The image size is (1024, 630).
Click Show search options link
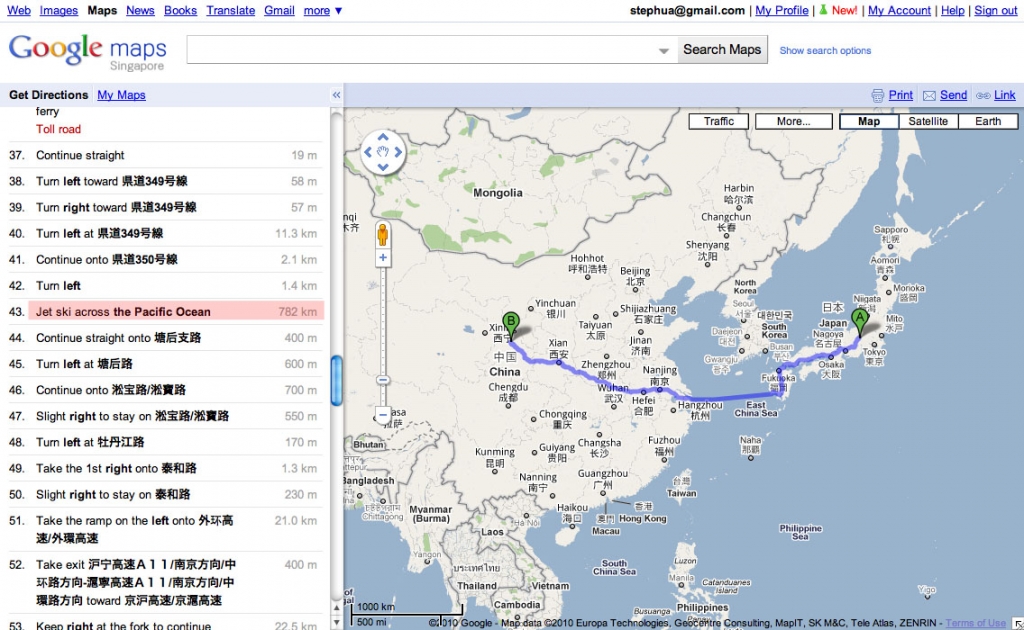coord(825,50)
